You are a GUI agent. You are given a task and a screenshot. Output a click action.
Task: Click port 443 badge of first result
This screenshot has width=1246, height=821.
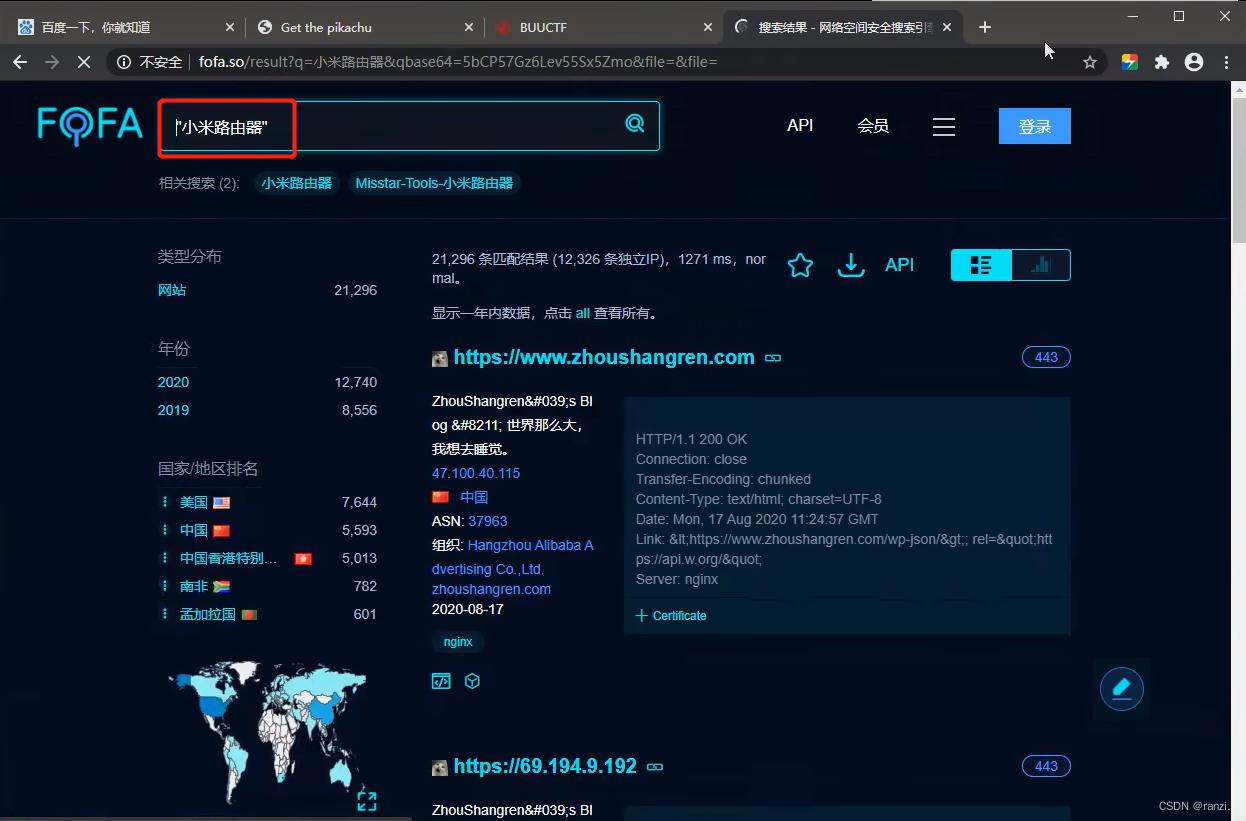click(1046, 357)
